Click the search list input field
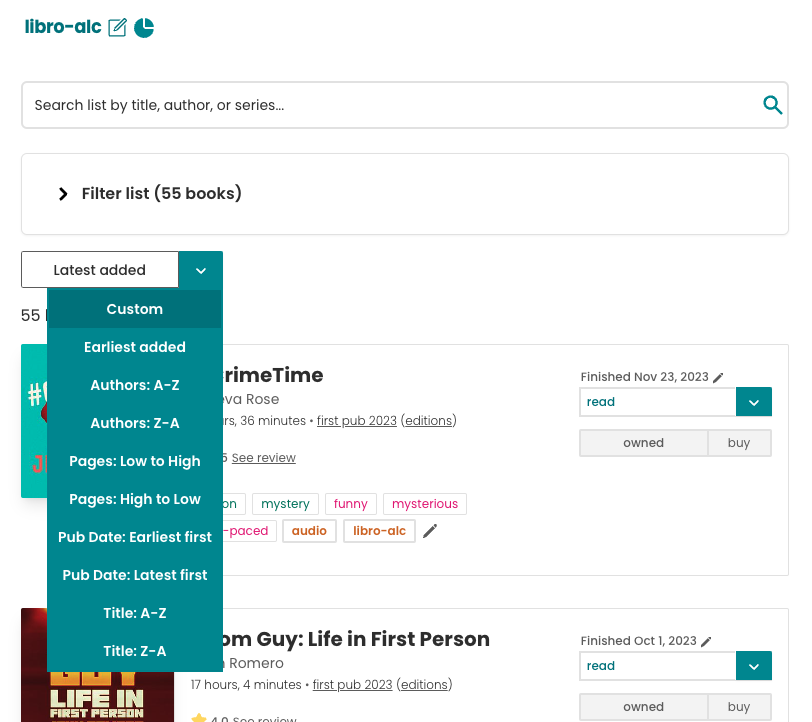 [x=404, y=105]
